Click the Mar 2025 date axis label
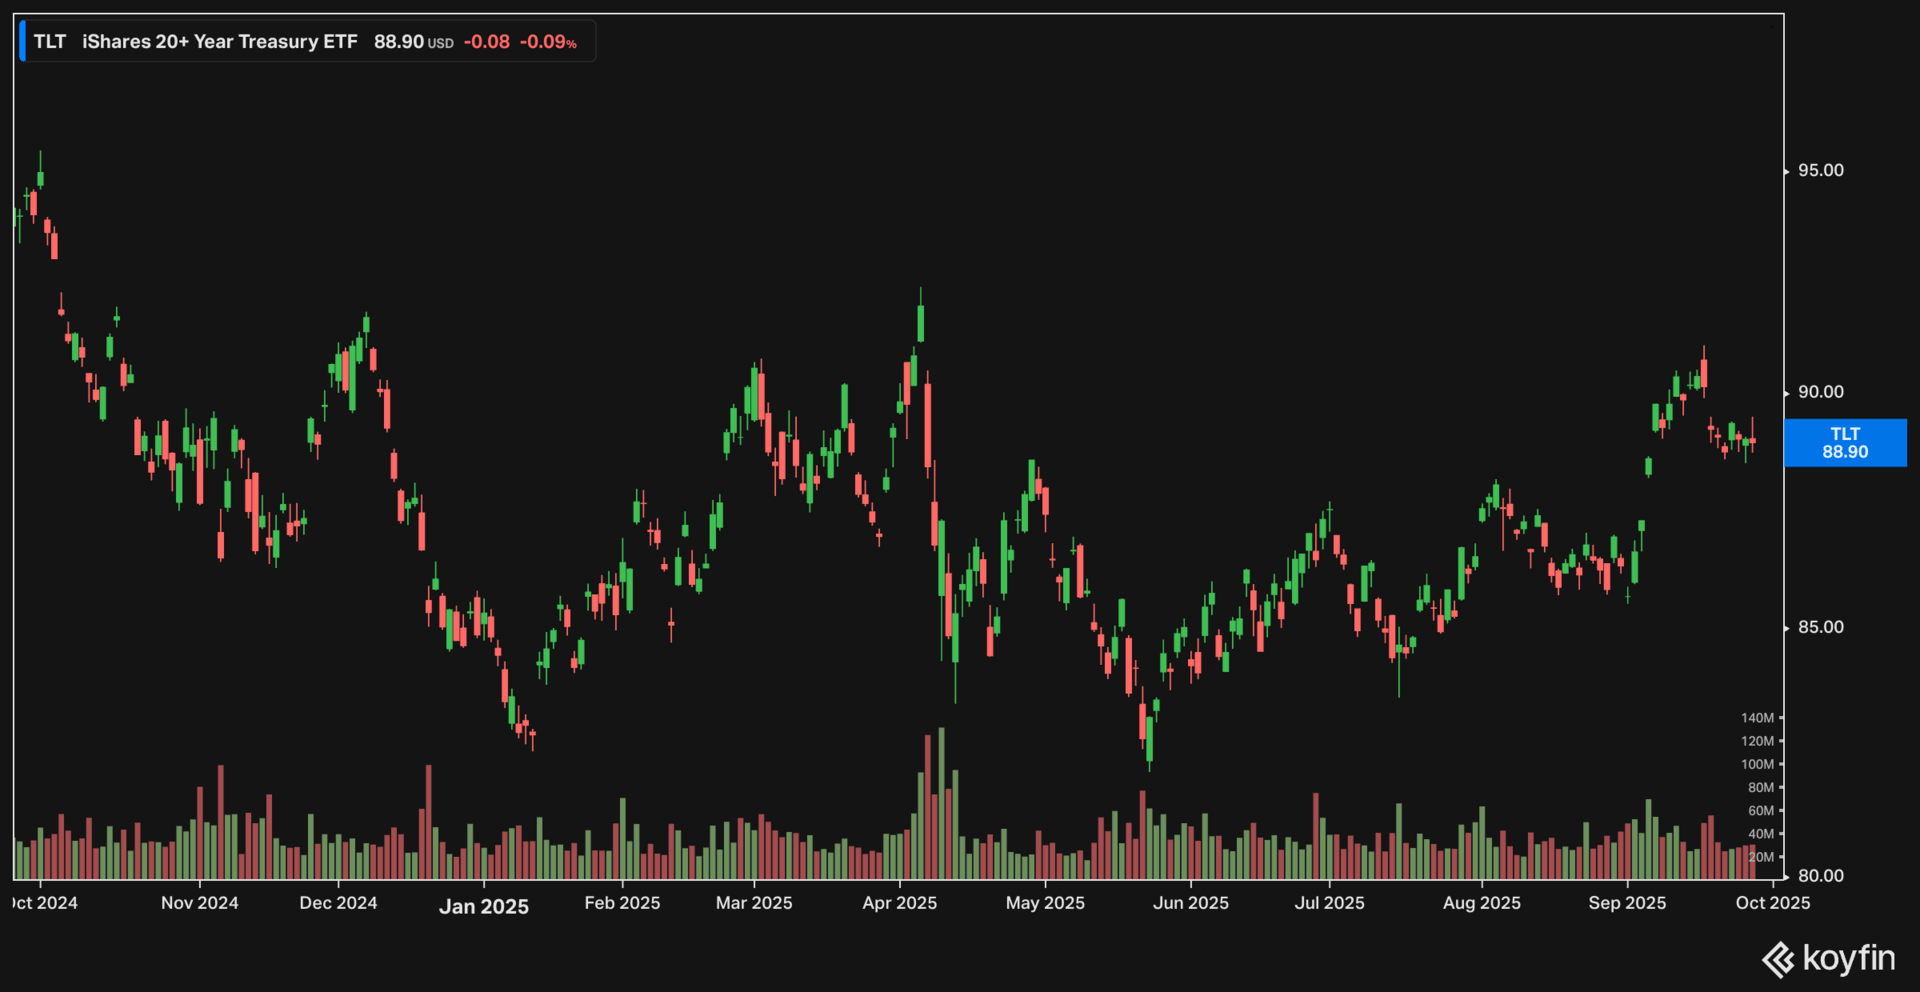This screenshot has height=992, width=1920. click(x=754, y=903)
